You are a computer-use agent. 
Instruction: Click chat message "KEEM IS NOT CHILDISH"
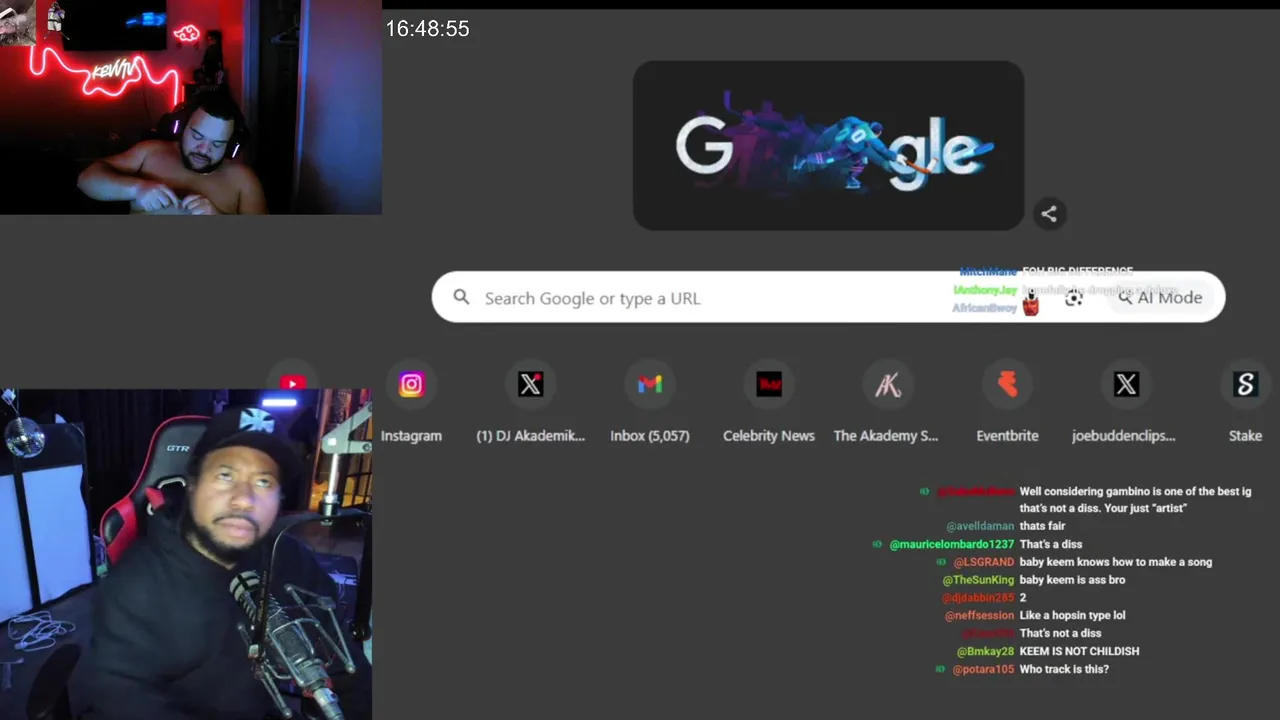click(1079, 651)
